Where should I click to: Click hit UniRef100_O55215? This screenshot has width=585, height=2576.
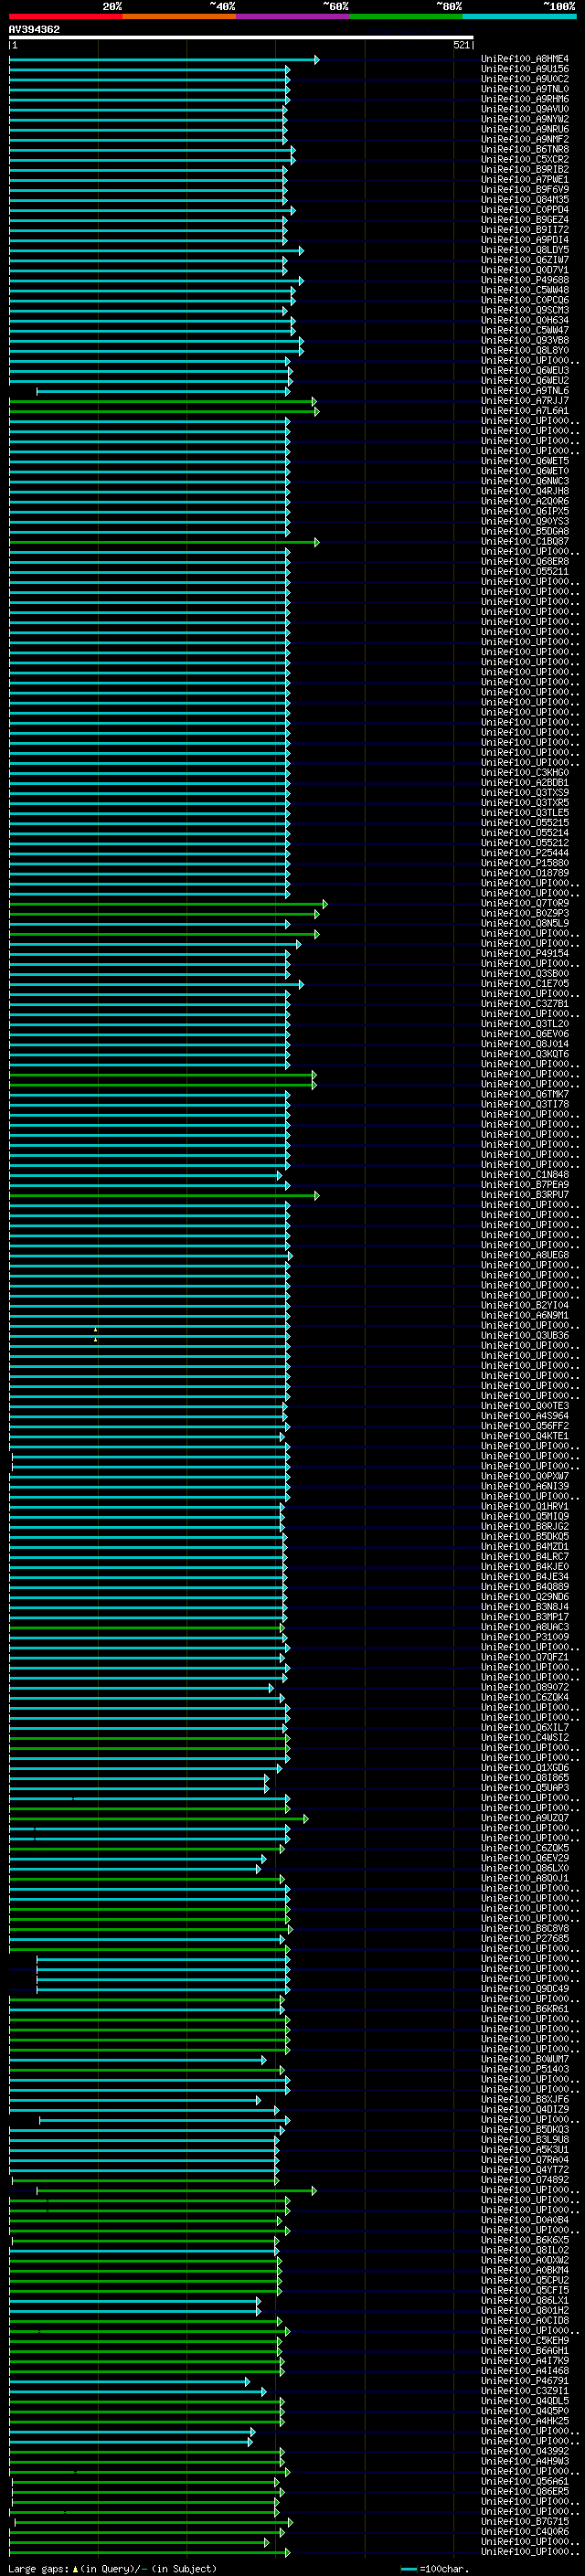[525, 822]
